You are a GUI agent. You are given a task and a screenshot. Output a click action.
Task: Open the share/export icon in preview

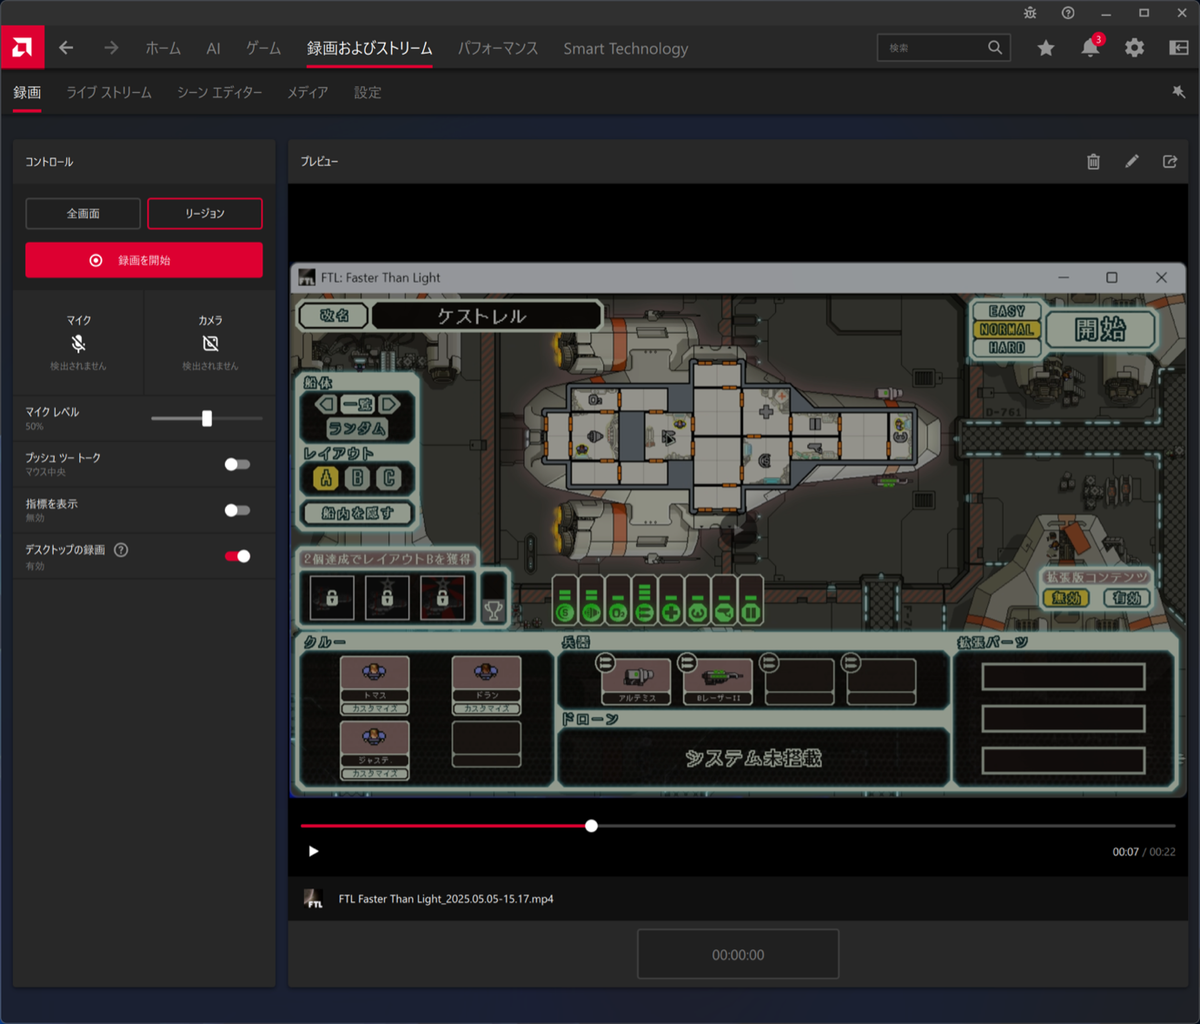point(1169,162)
